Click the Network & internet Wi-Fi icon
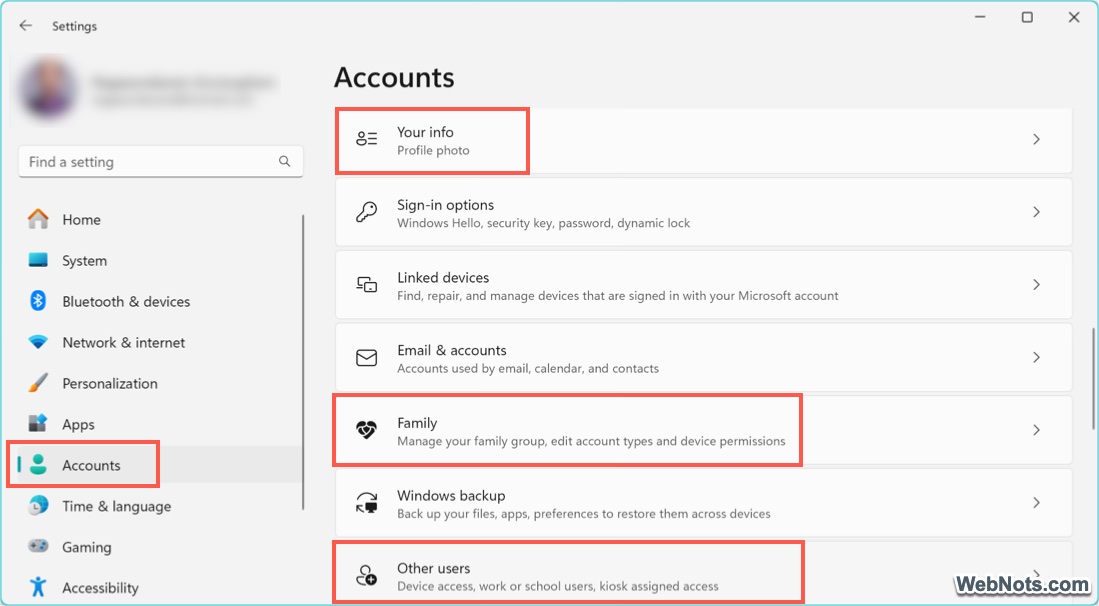1099x606 pixels. pos(38,342)
